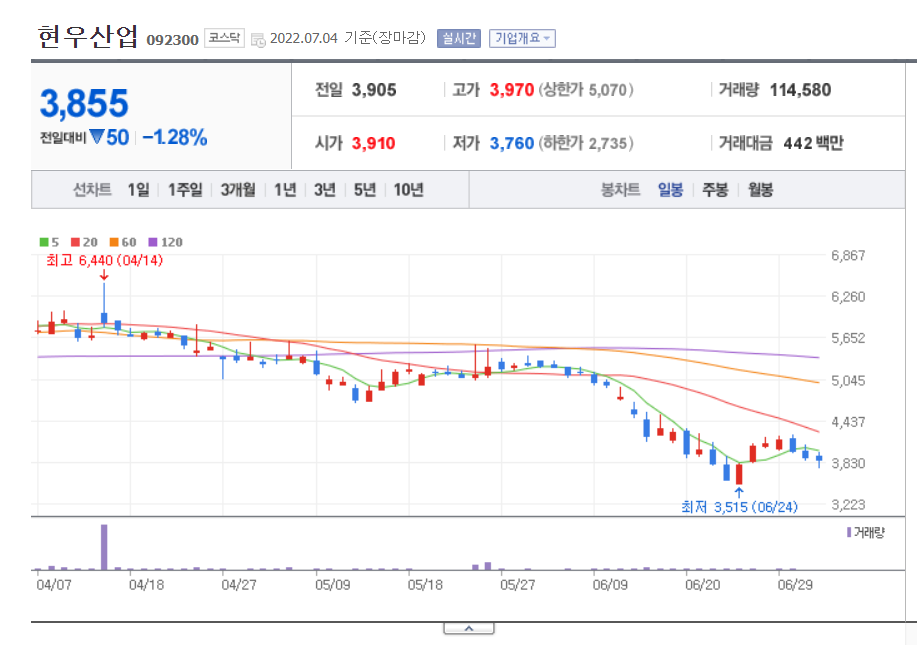Click the 저가 value 3,760

[x=512, y=143]
